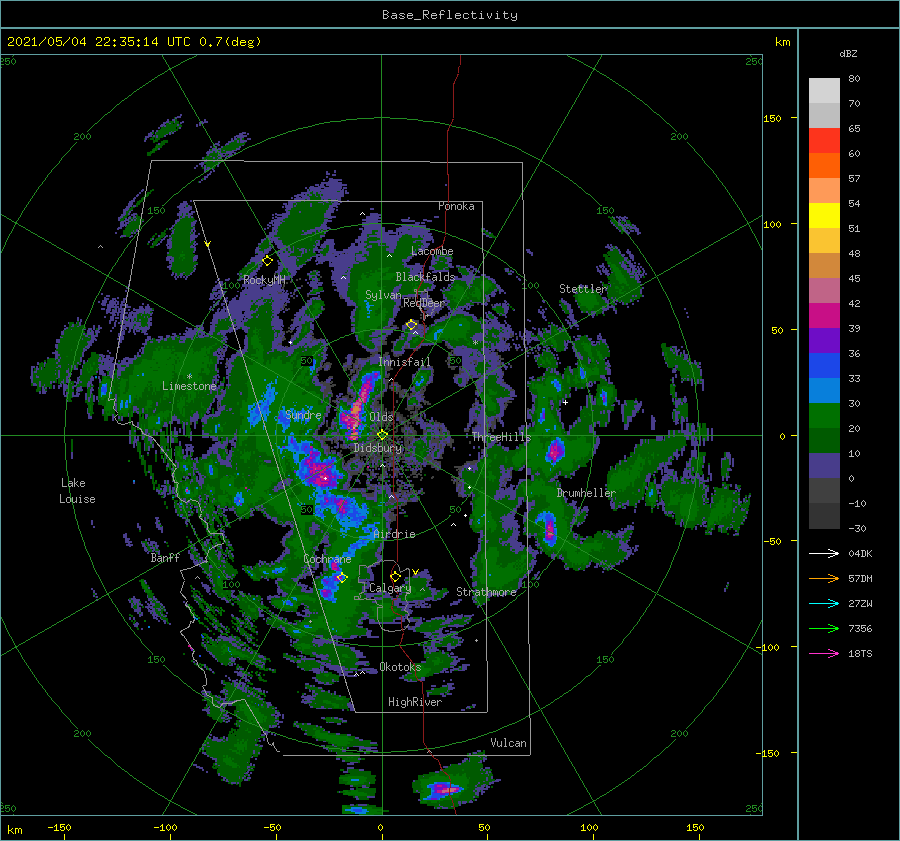Click the ThreeHills city label
The height and width of the screenshot is (841, 900).
click(502, 437)
